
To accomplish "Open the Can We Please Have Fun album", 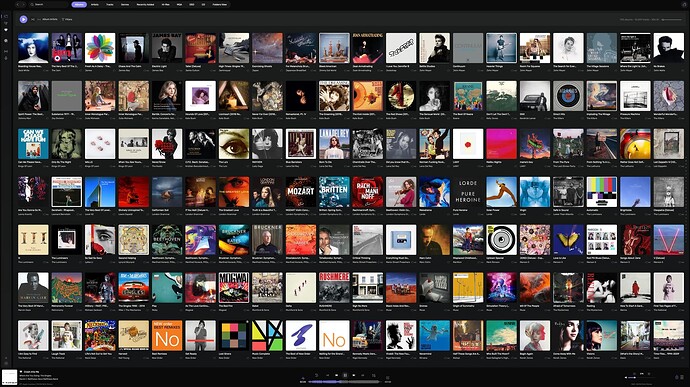I will (x=33, y=144).
